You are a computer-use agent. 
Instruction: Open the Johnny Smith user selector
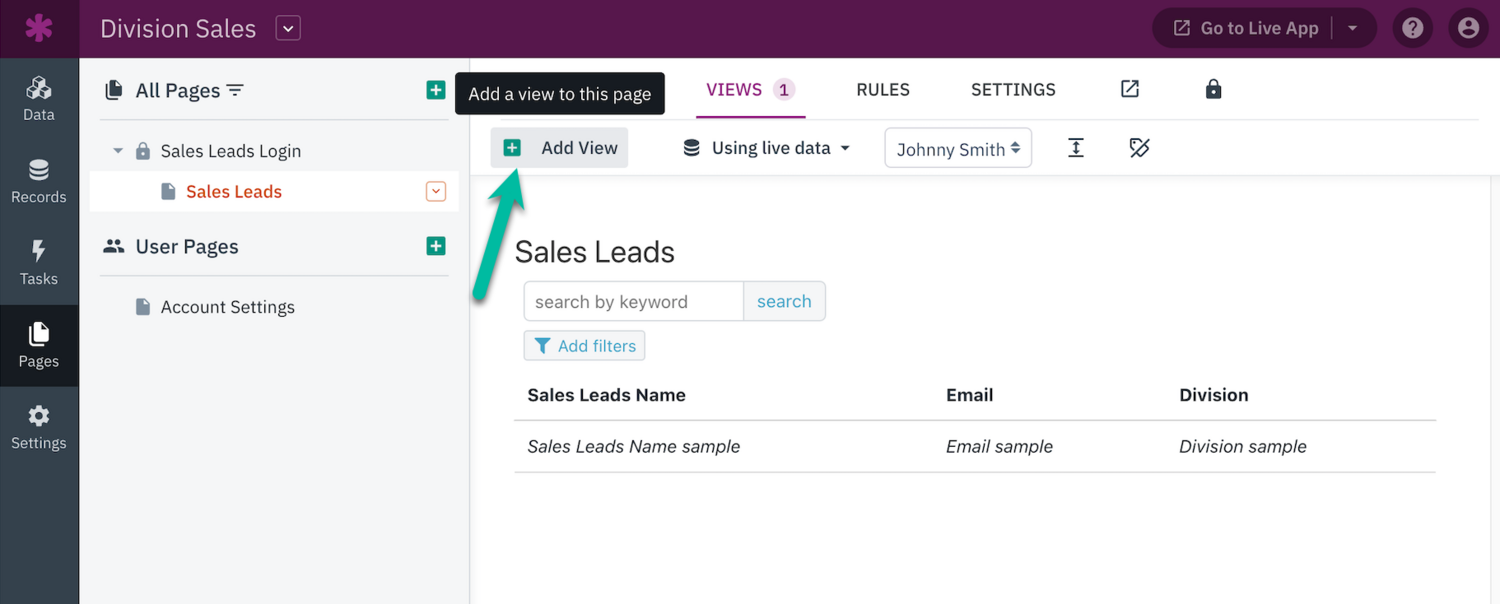(x=958, y=149)
